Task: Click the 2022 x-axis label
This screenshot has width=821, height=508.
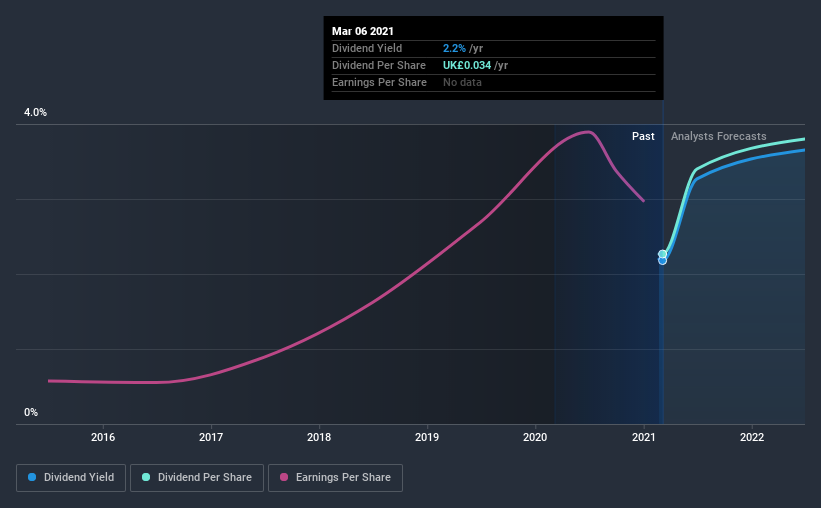Action: pyautogui.click(x=752, y=437)
